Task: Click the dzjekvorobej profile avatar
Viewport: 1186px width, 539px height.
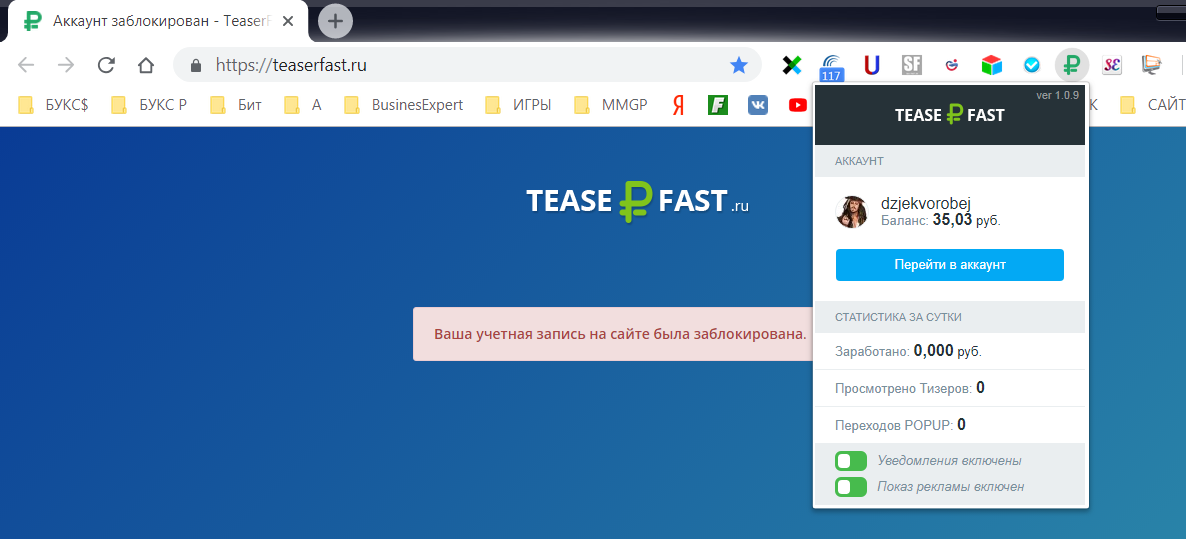Action: [852, 211]
